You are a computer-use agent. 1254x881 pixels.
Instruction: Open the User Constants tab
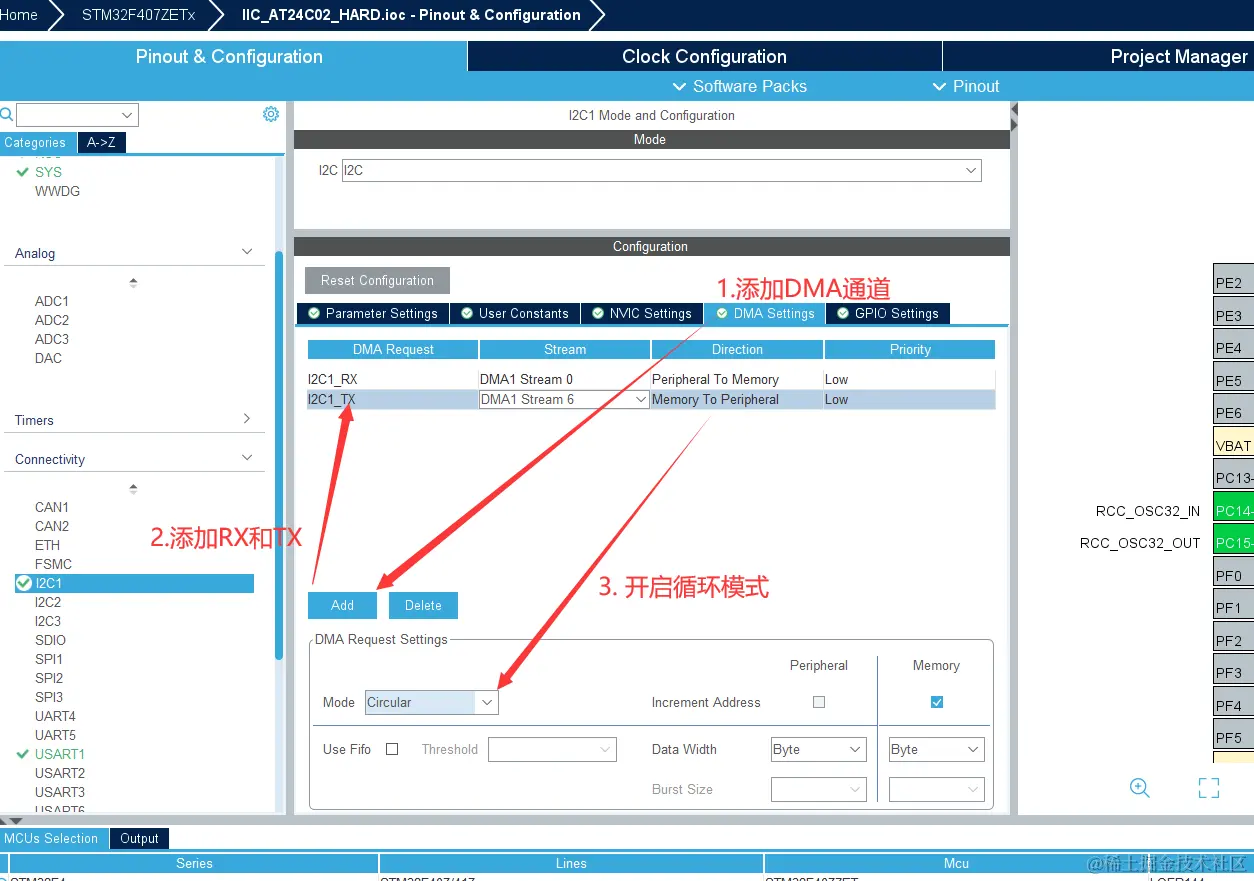coord(514,313)
